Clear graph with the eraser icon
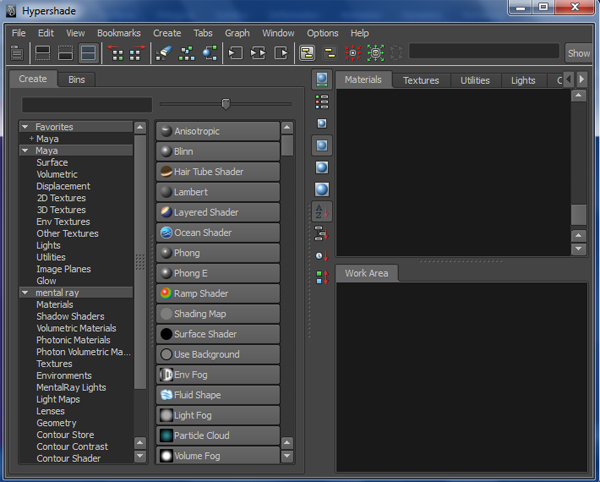 click(164, 53)
